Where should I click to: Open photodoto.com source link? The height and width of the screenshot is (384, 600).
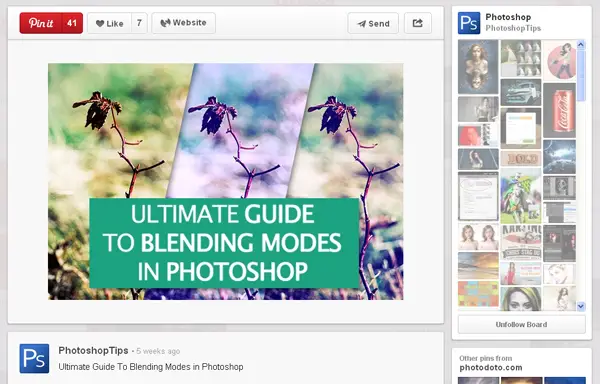click(x=491, y=368)
